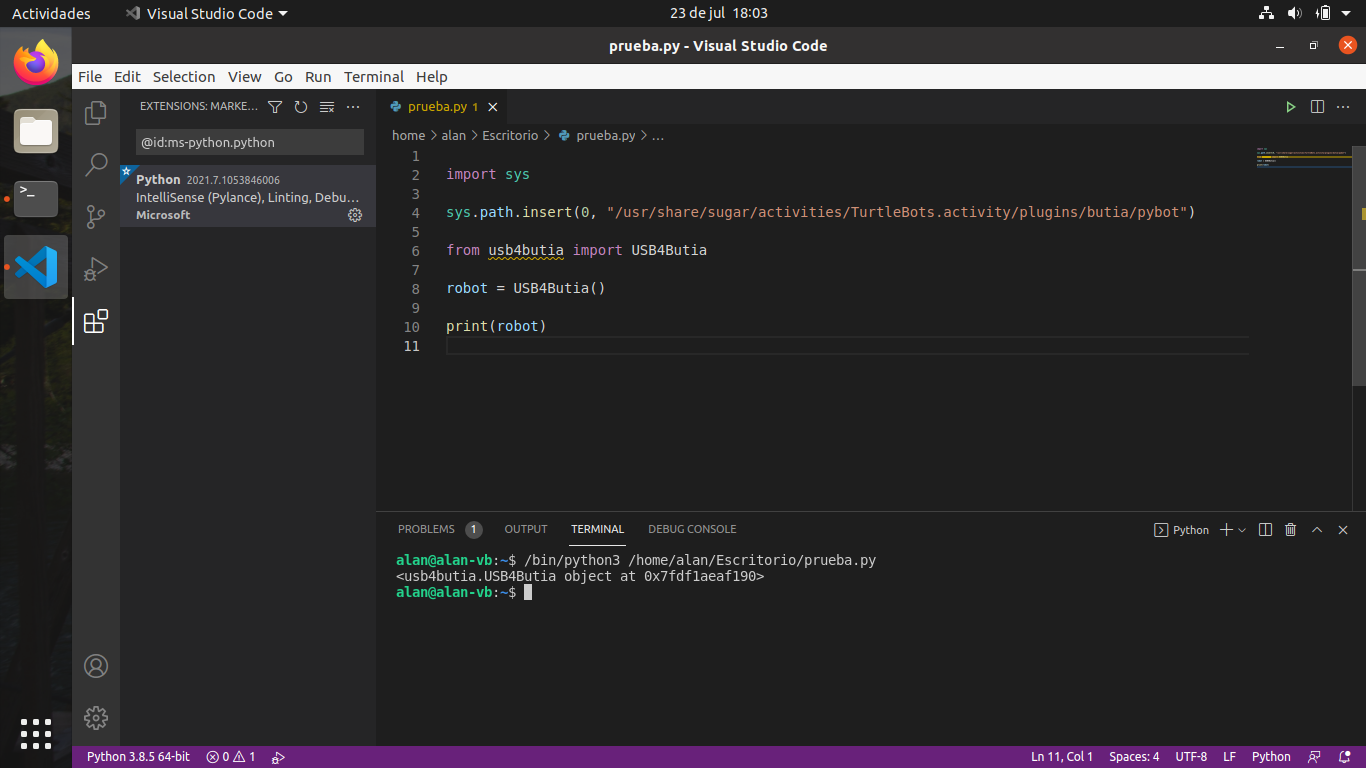Select the Python extension list entry

pos(248,196)
